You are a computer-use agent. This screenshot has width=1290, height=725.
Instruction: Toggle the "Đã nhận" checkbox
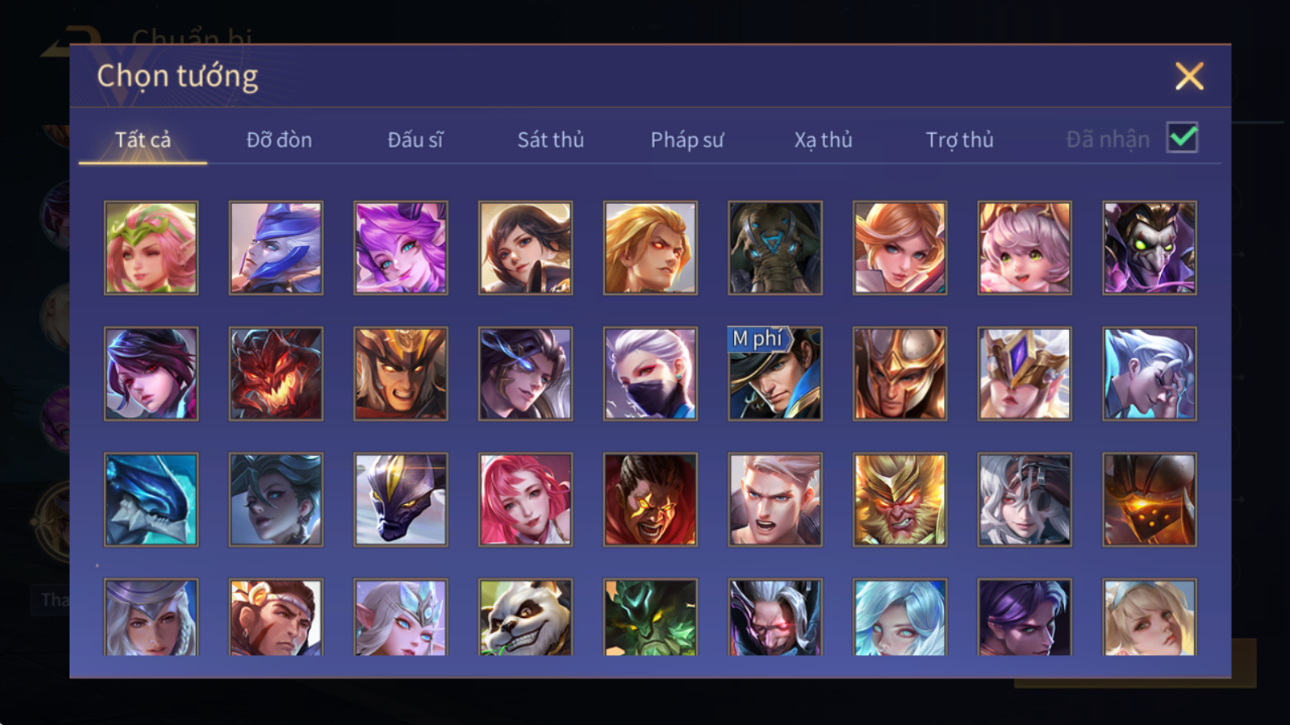(x=1182, y=139)
